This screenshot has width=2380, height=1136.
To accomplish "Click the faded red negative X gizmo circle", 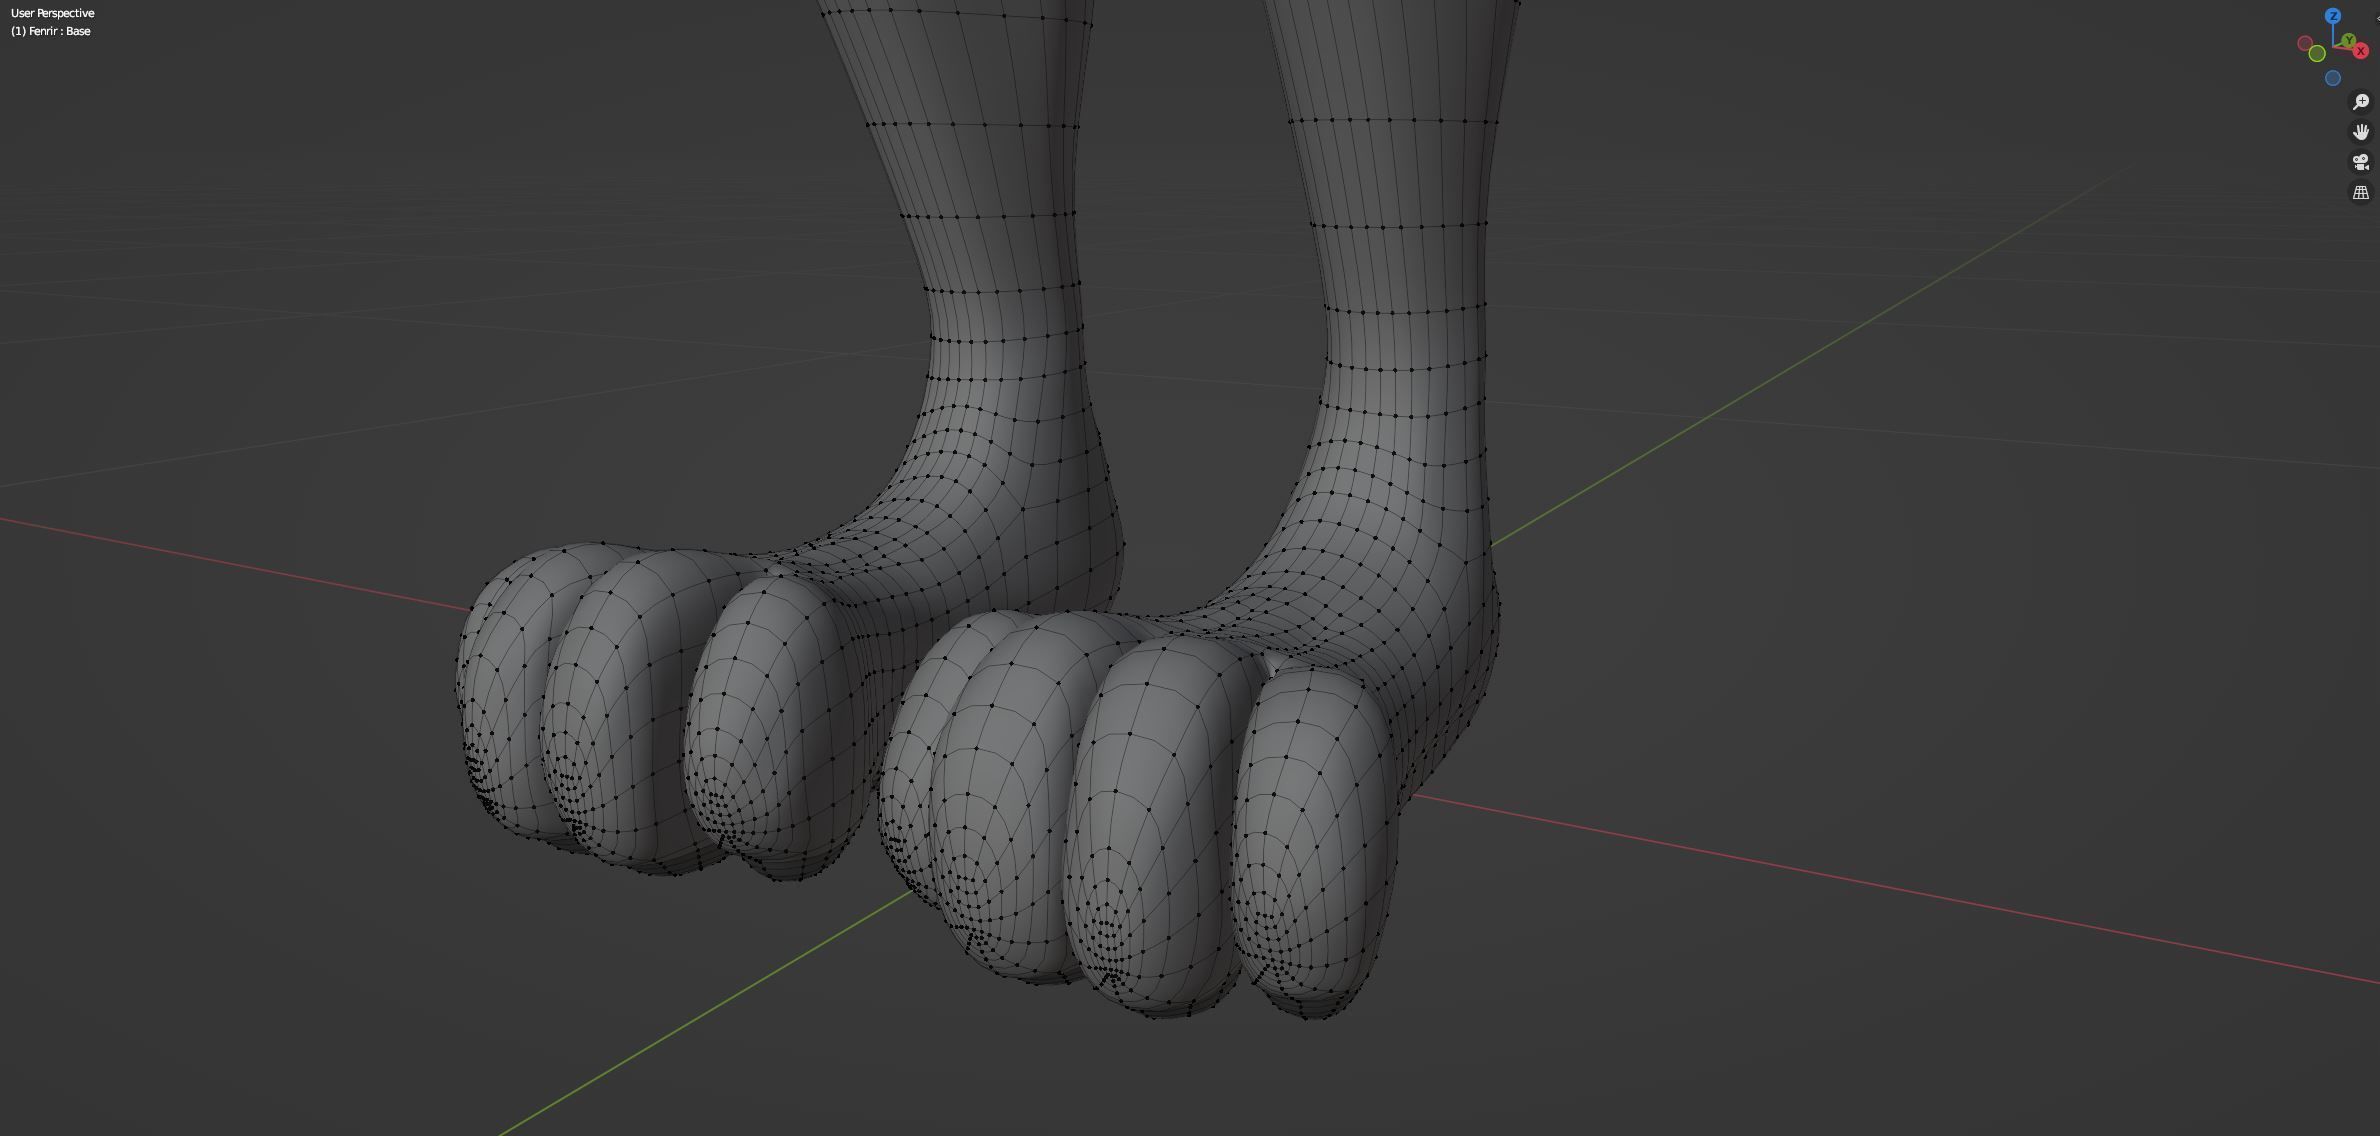I will (2305, 43).
